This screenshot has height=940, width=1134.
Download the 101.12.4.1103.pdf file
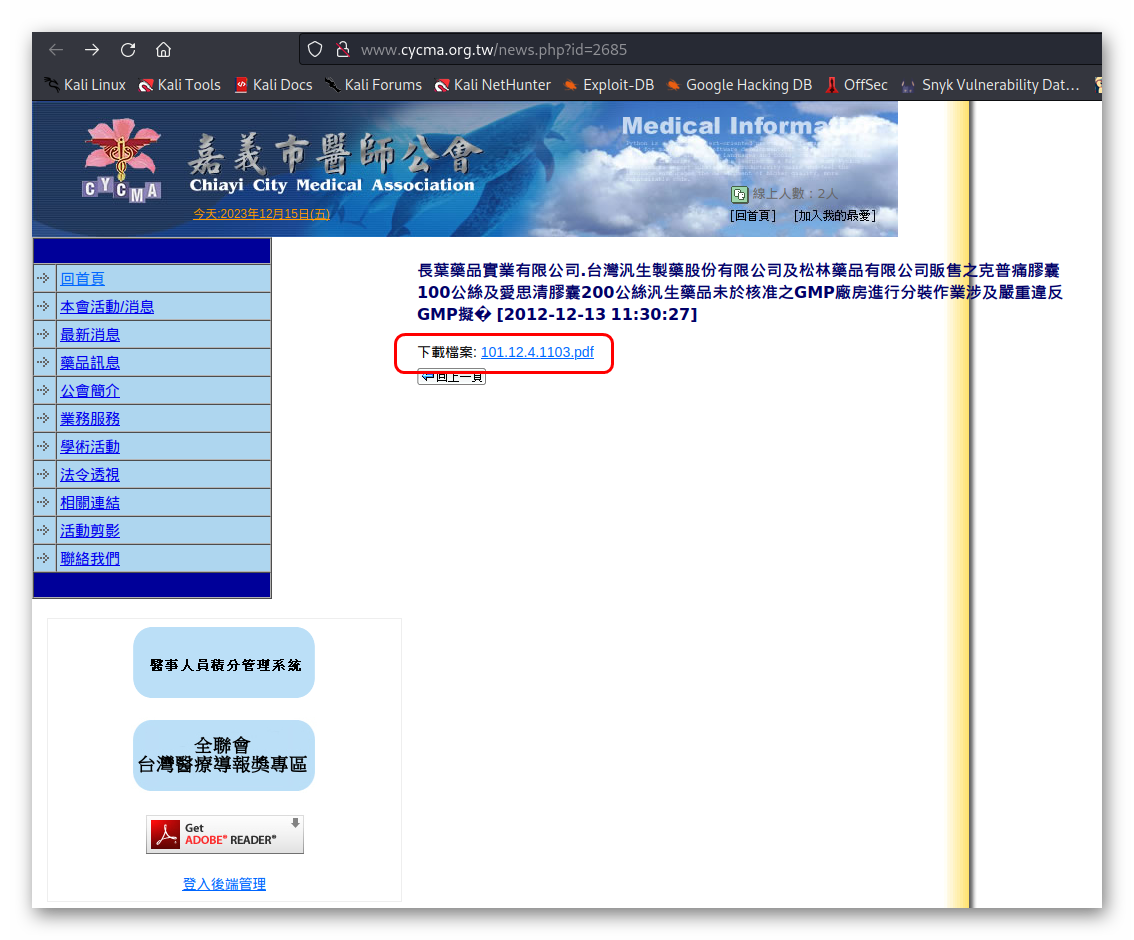(x=537, y=352)
